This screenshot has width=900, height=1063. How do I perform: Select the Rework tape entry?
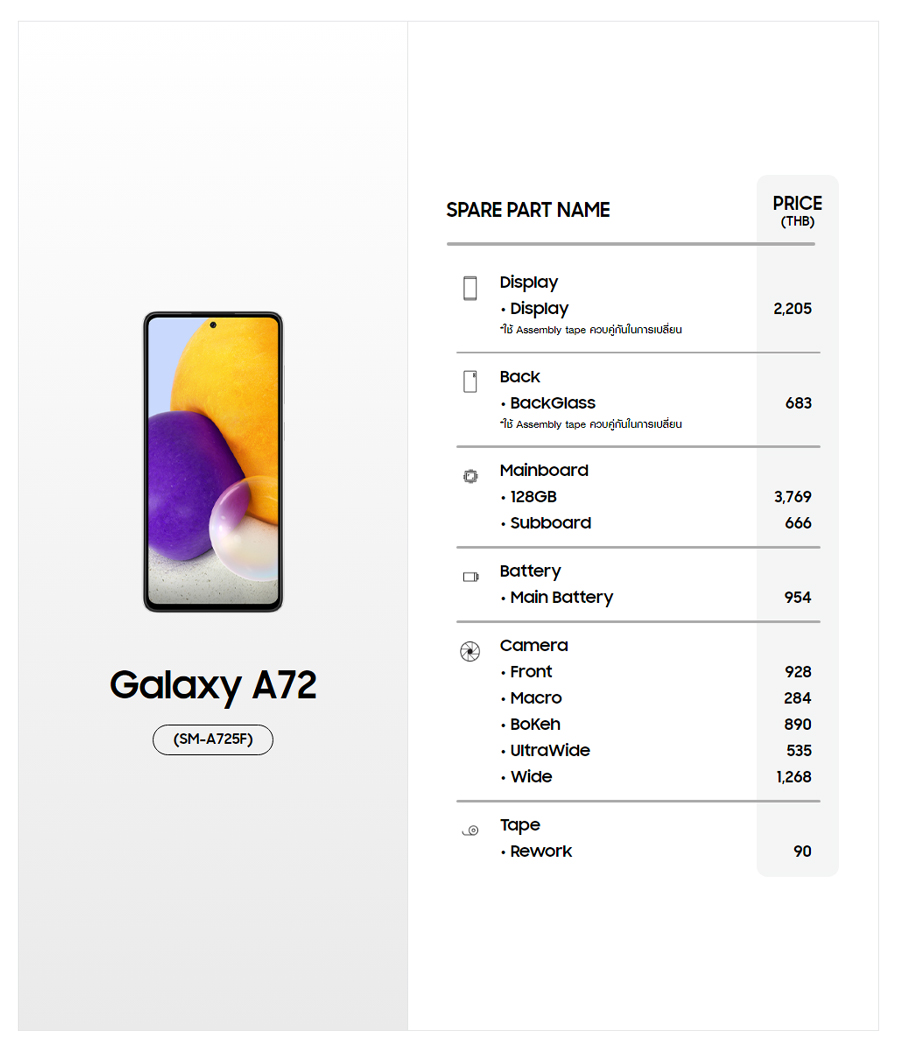[541, 851]
